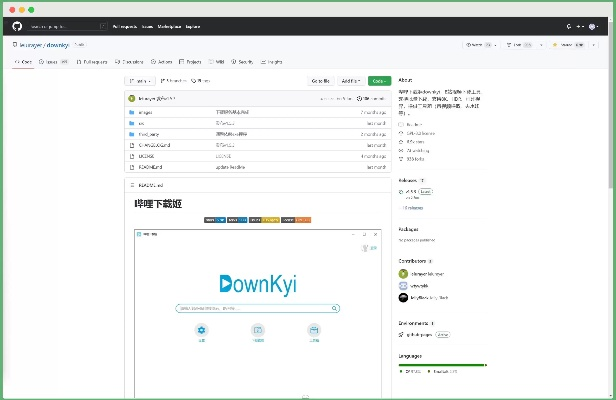
Task: Click the GitHub logo in header
Action: point(18,26)
